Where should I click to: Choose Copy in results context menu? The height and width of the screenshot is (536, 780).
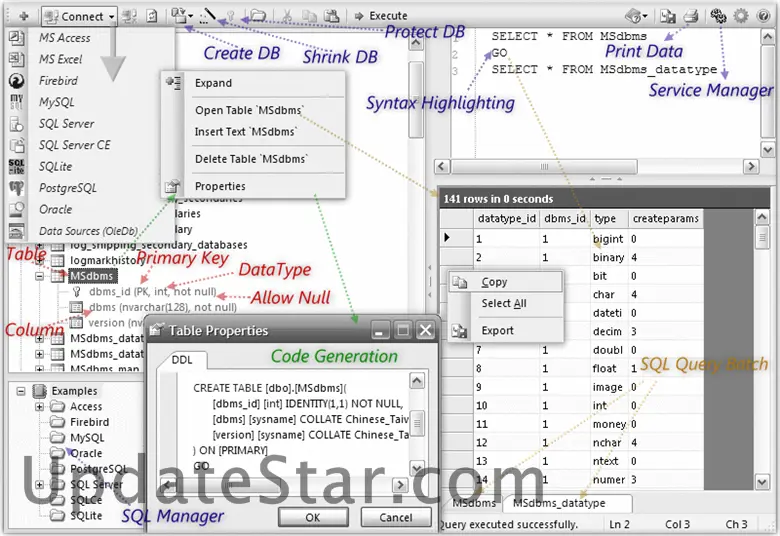506,282
